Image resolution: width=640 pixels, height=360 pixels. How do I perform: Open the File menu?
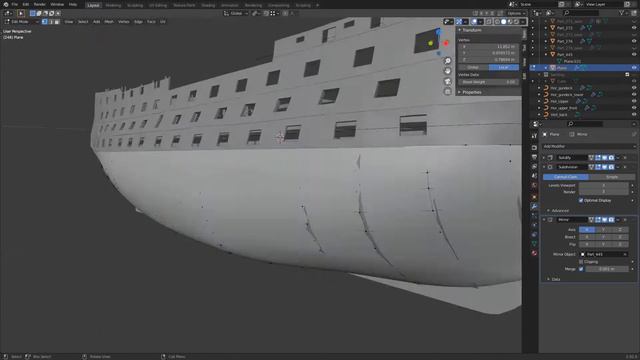(x=15, y=4)
